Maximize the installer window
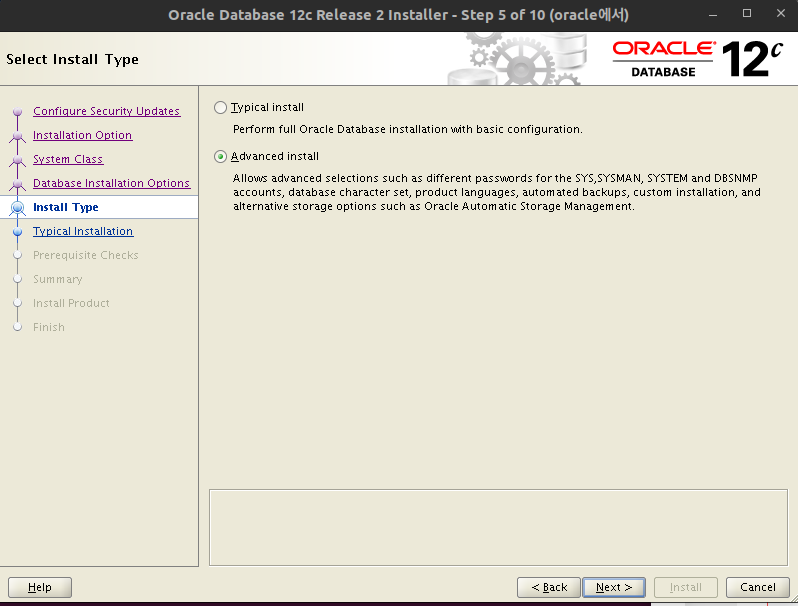The height and width of the screenshot is (606, 798). (x=747, y=14)
